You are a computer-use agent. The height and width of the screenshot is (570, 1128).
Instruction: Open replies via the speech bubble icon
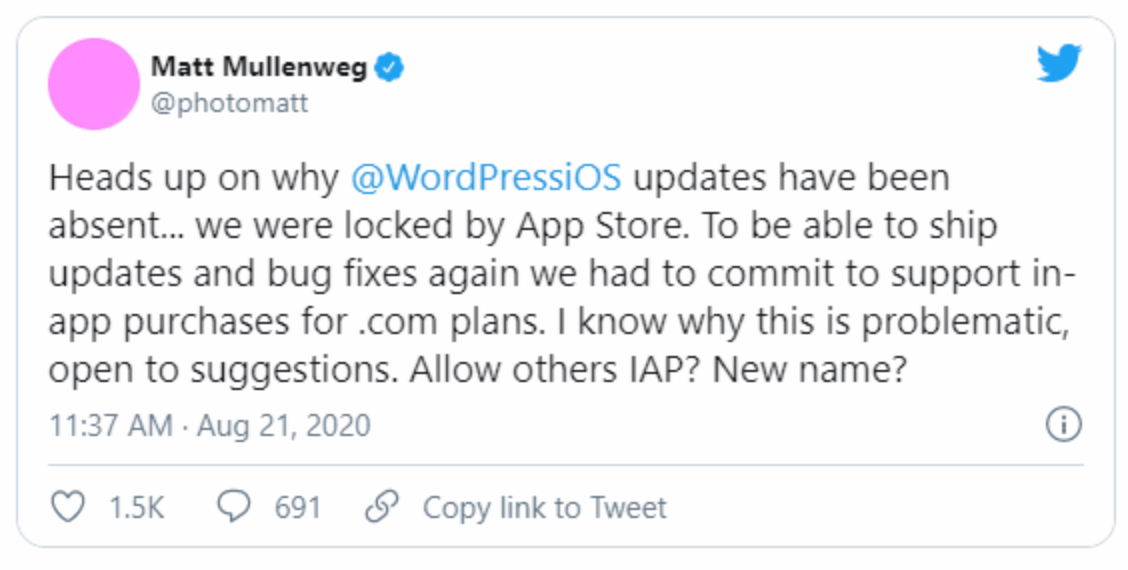coord(234,507)
